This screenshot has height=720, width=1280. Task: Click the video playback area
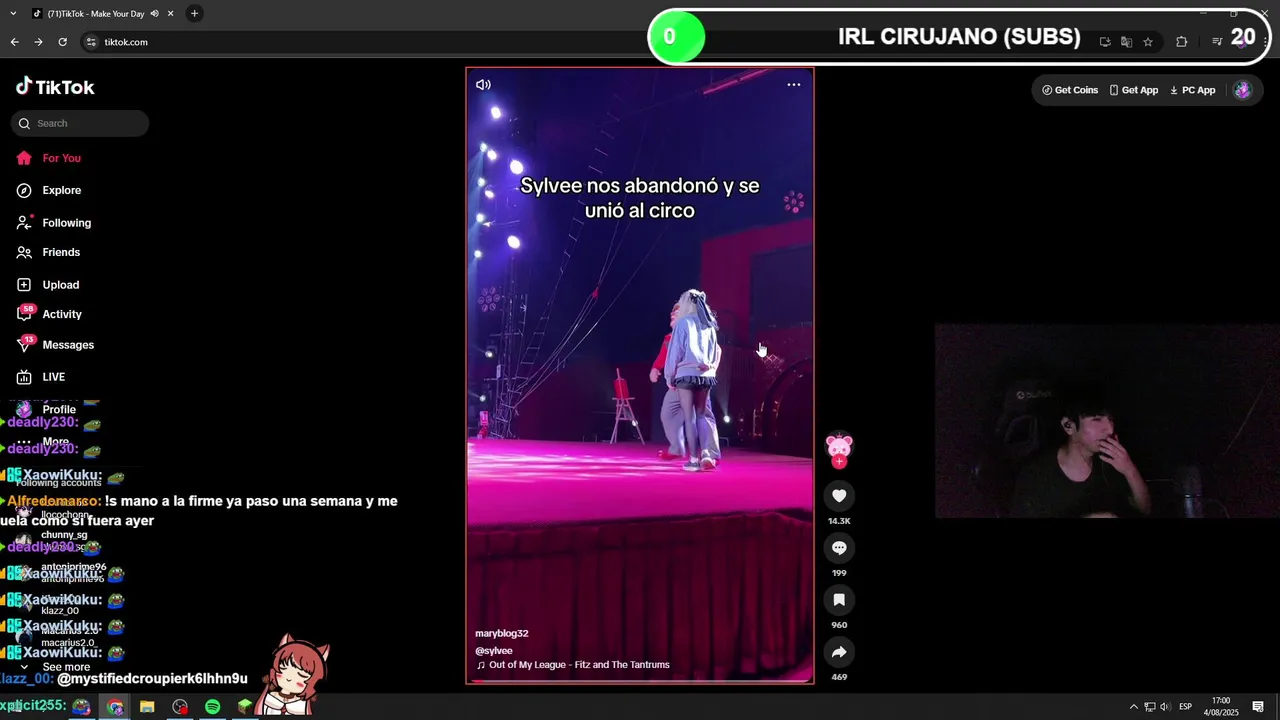coord(640,375)
